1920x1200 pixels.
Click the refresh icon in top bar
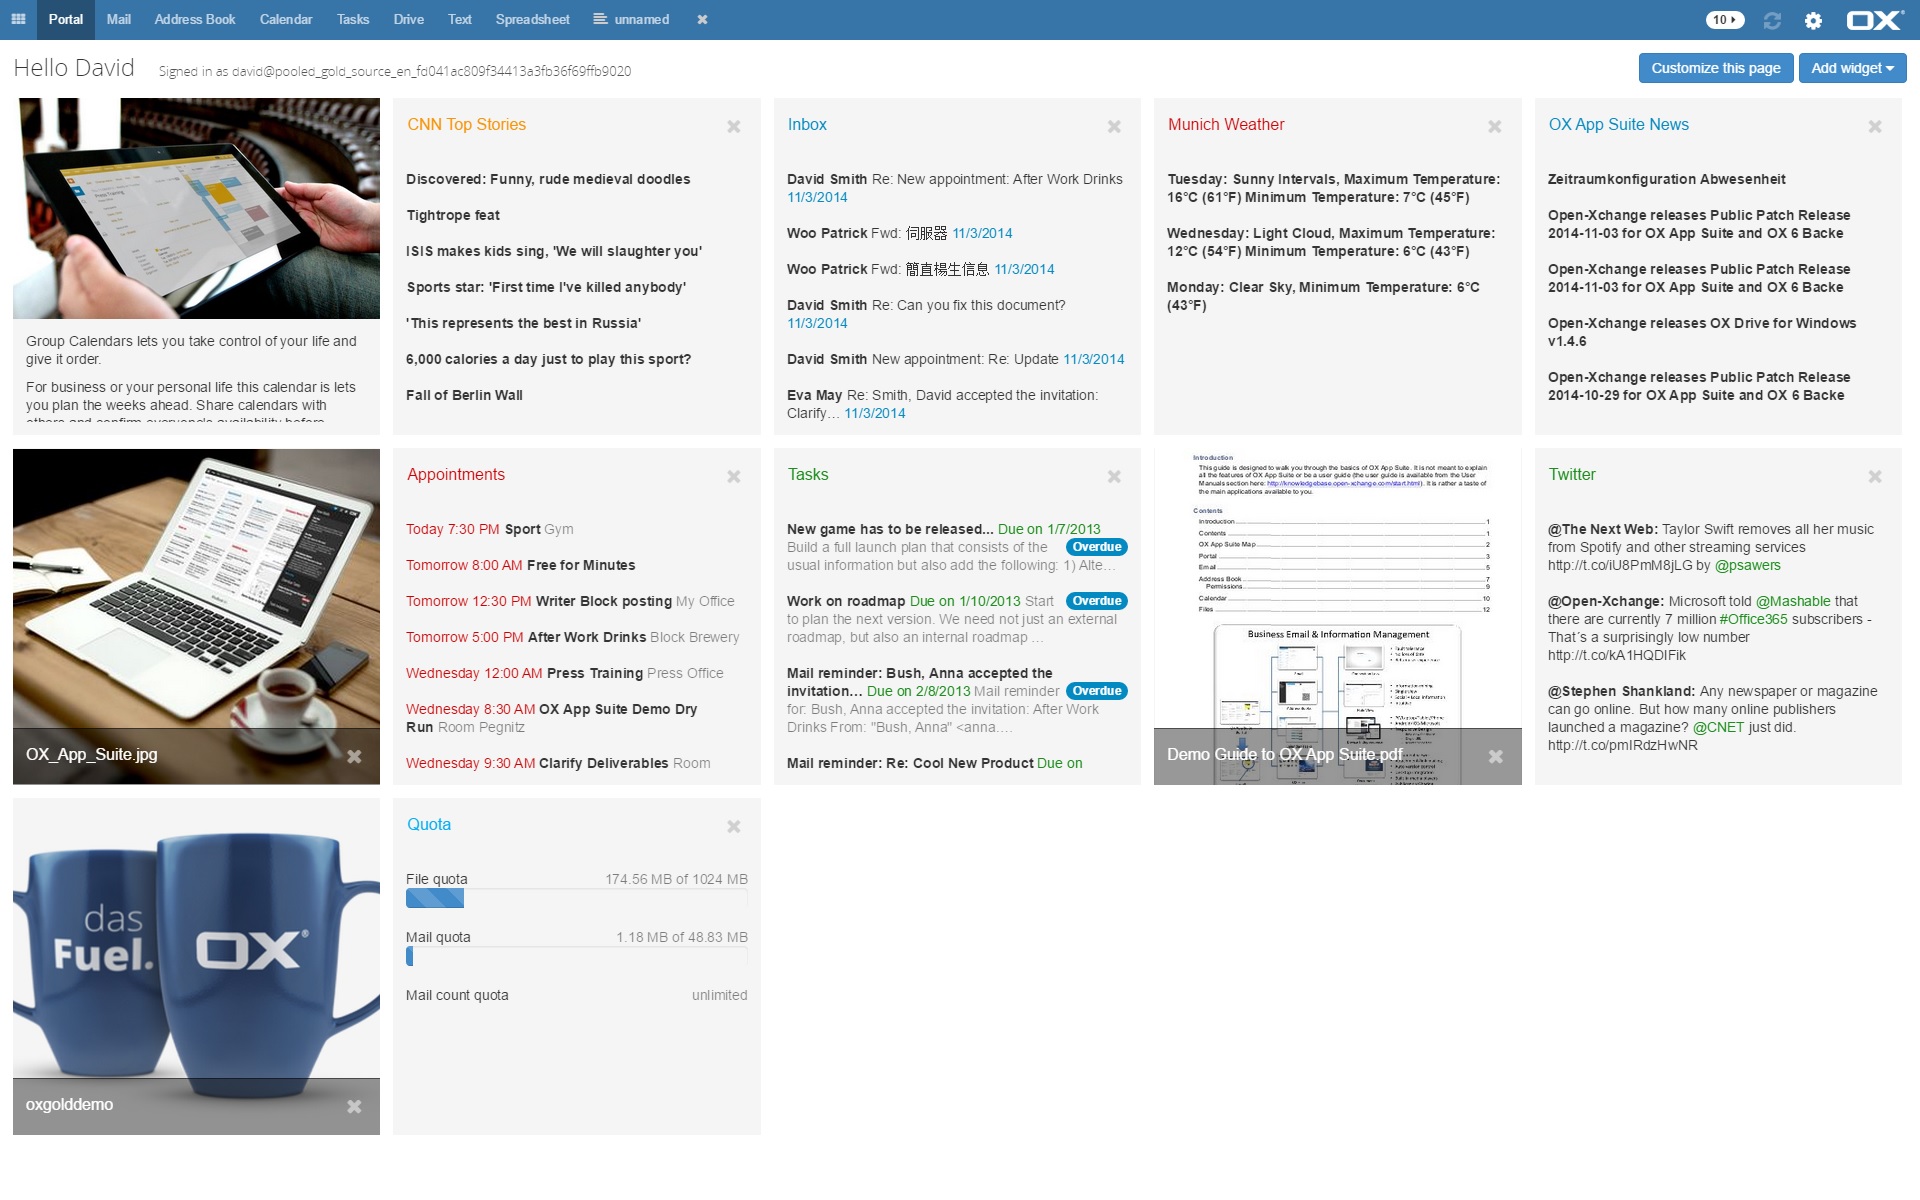tap(1772, 20)
